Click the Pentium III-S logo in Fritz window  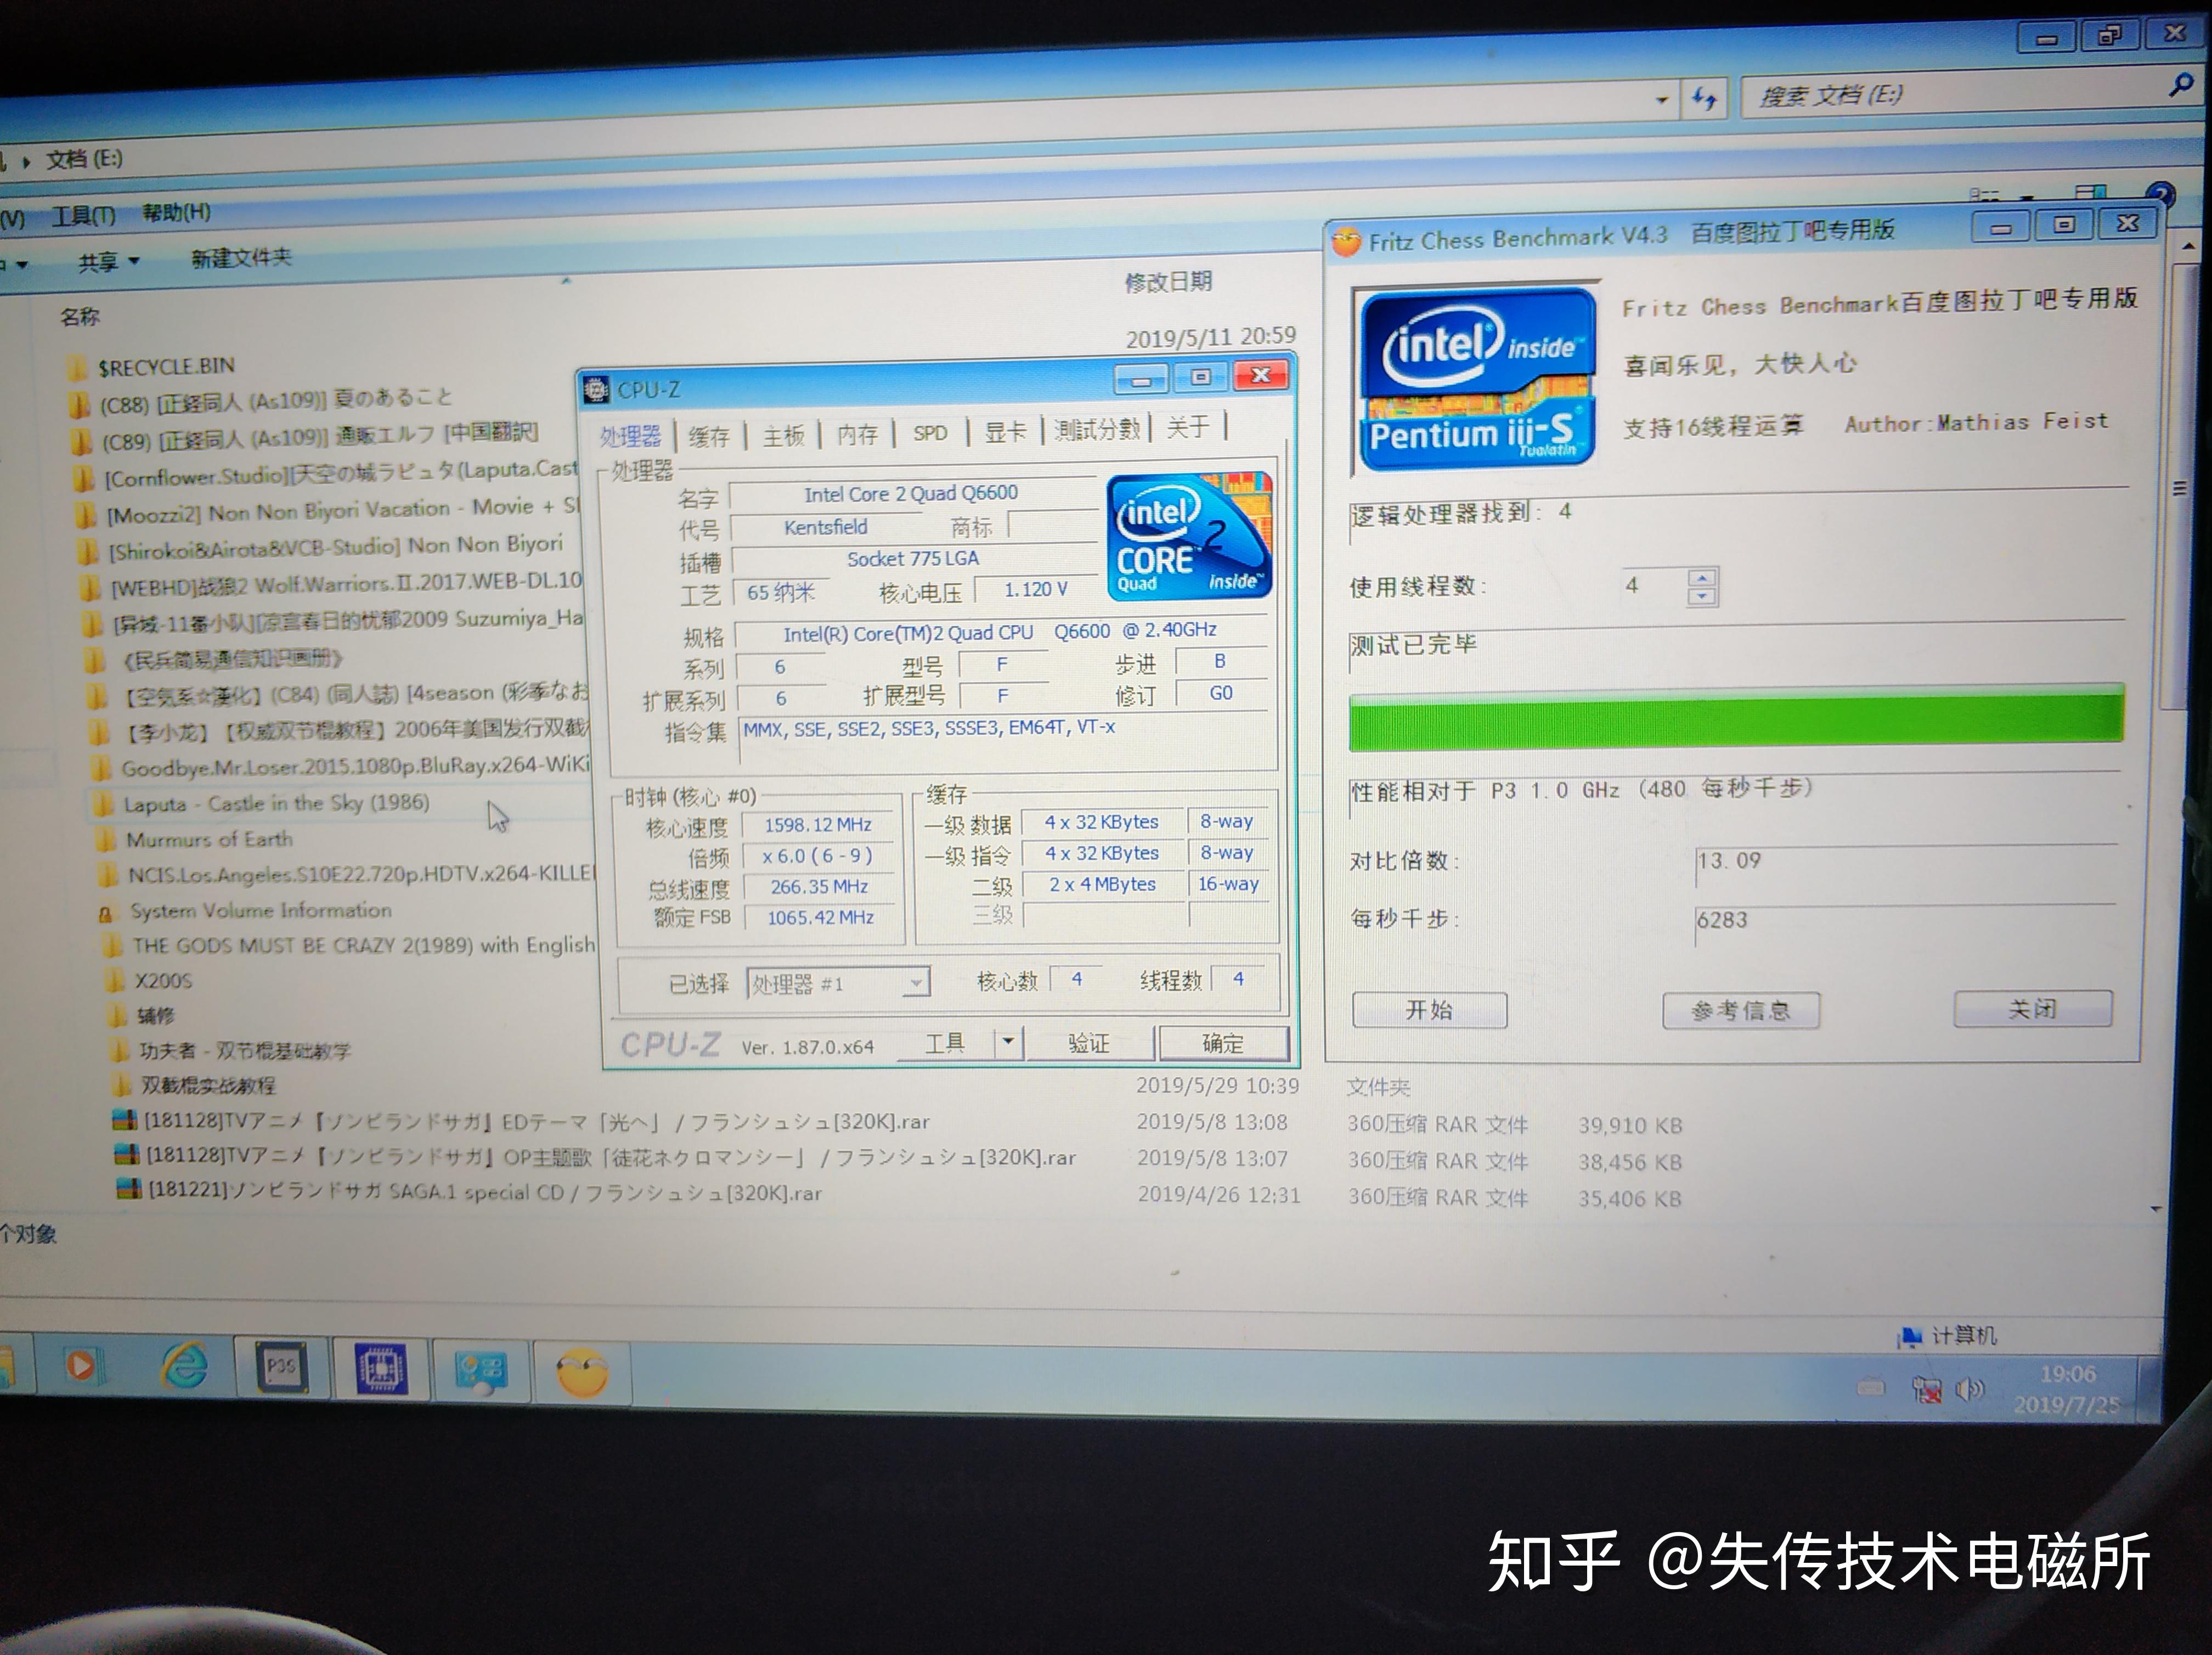point(1477,379)
